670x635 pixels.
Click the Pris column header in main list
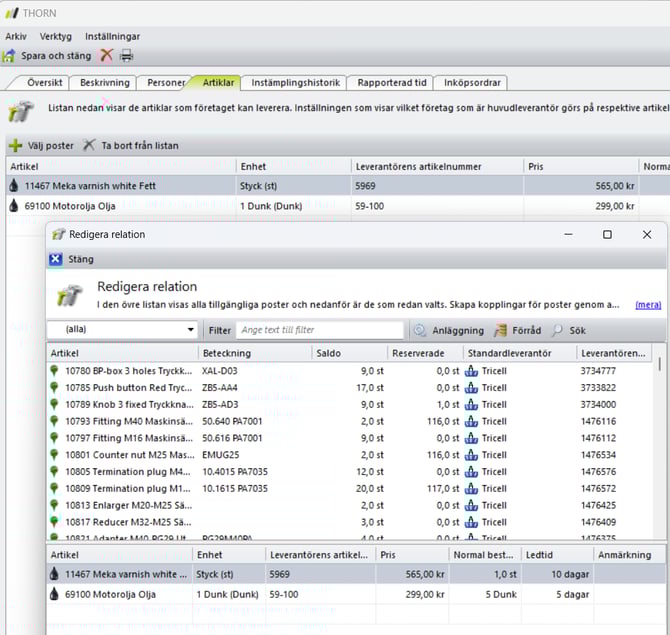click(x=581, y=167)
